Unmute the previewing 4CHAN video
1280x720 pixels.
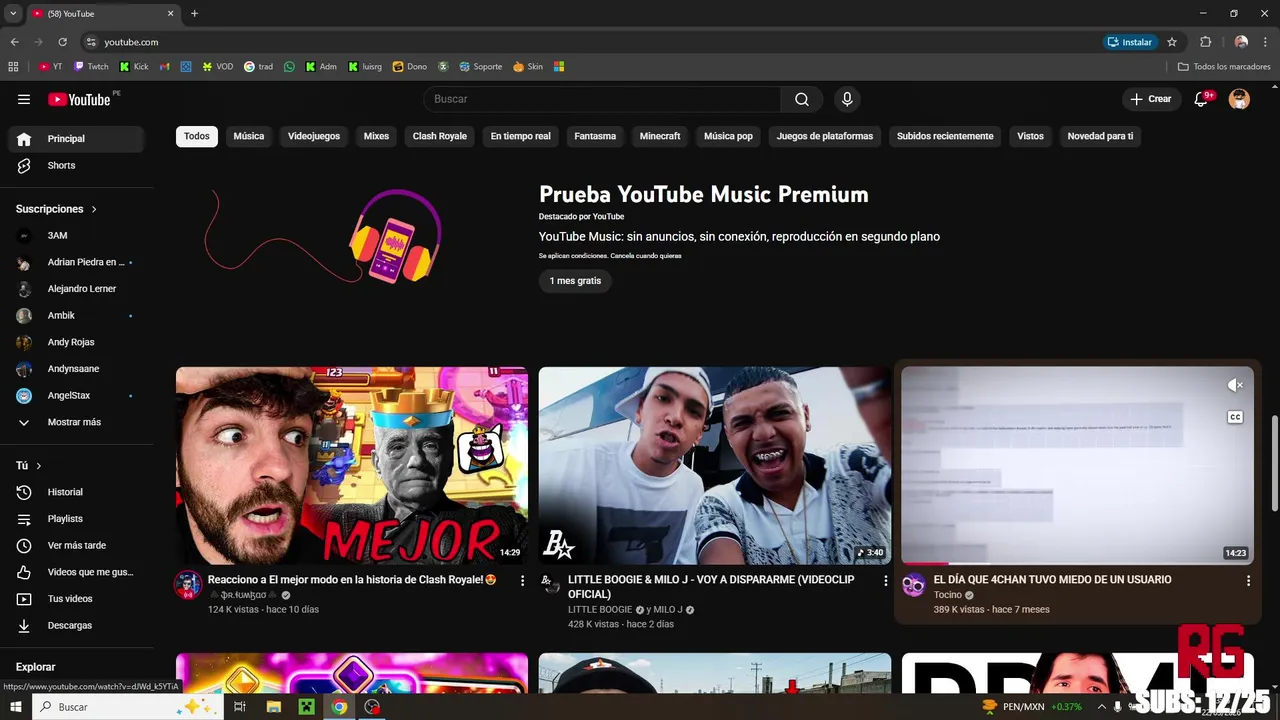point(1235,385)
